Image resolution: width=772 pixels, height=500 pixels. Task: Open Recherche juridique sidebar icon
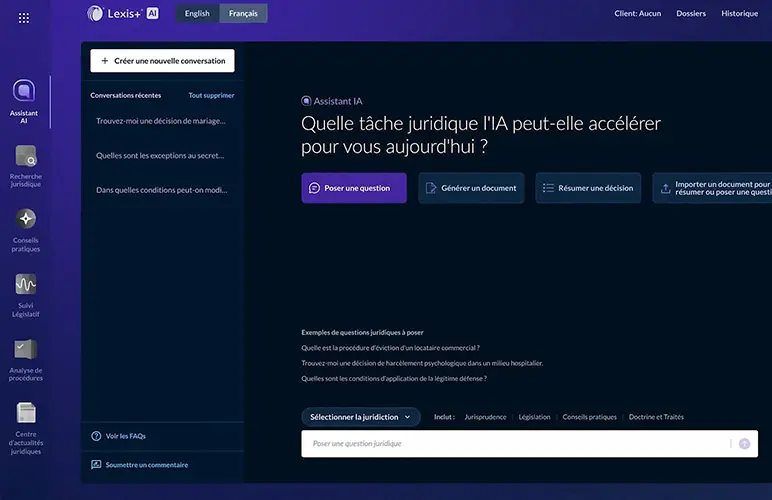coord(26,156)
